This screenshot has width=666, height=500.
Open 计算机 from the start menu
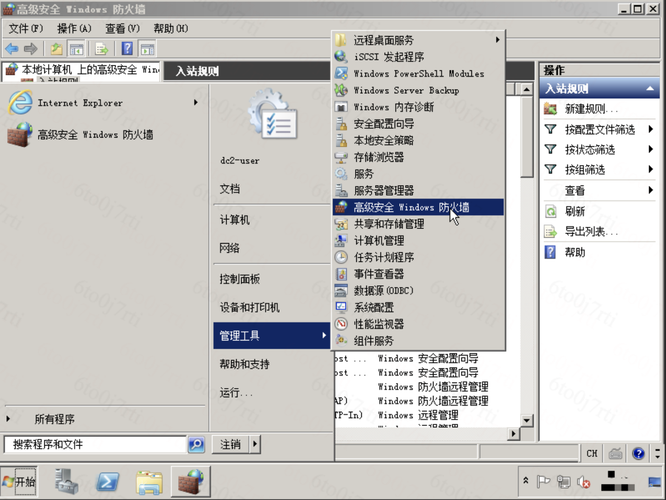(x=271, y=220)
